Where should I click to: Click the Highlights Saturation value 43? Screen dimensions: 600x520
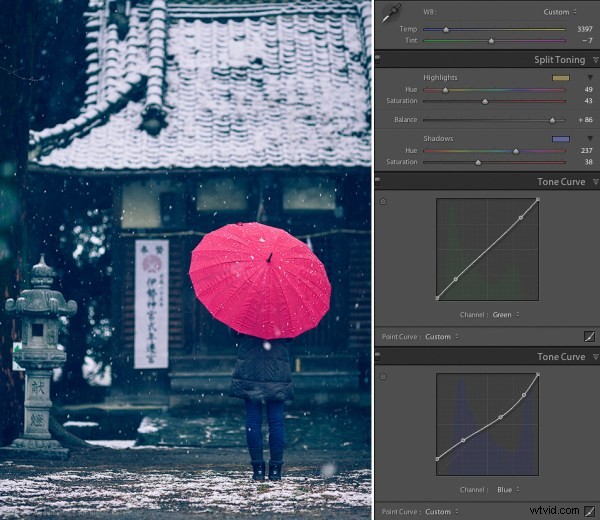point(588,101)
